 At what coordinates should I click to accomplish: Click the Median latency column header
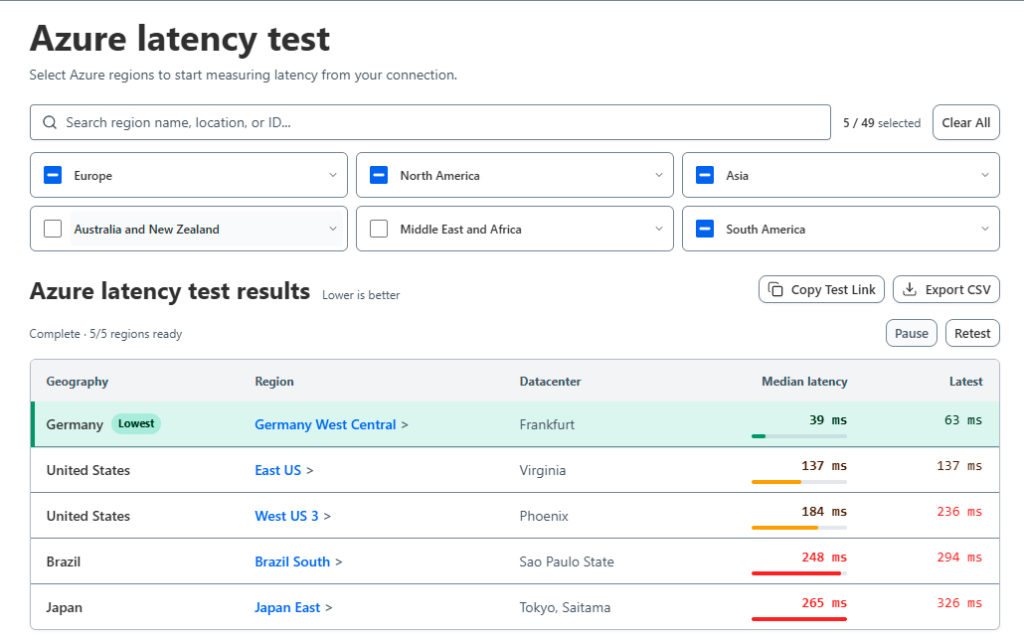pyautogui.click(x=805, y=381)
